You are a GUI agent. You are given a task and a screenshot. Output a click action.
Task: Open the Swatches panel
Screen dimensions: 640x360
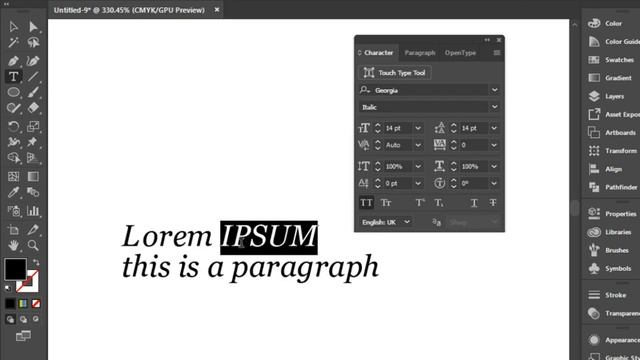click(x=611, y=60)
